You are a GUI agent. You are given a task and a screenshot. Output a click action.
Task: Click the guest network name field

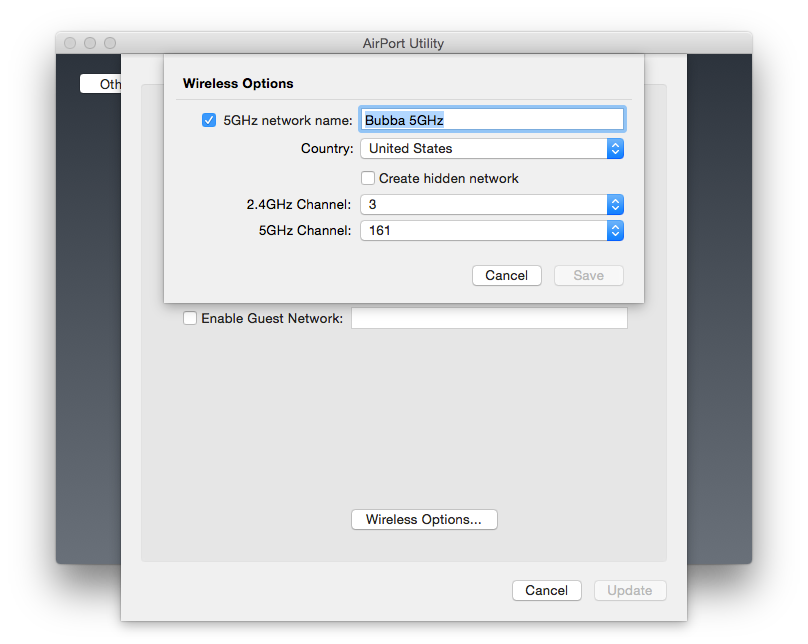tap(490, 318)
